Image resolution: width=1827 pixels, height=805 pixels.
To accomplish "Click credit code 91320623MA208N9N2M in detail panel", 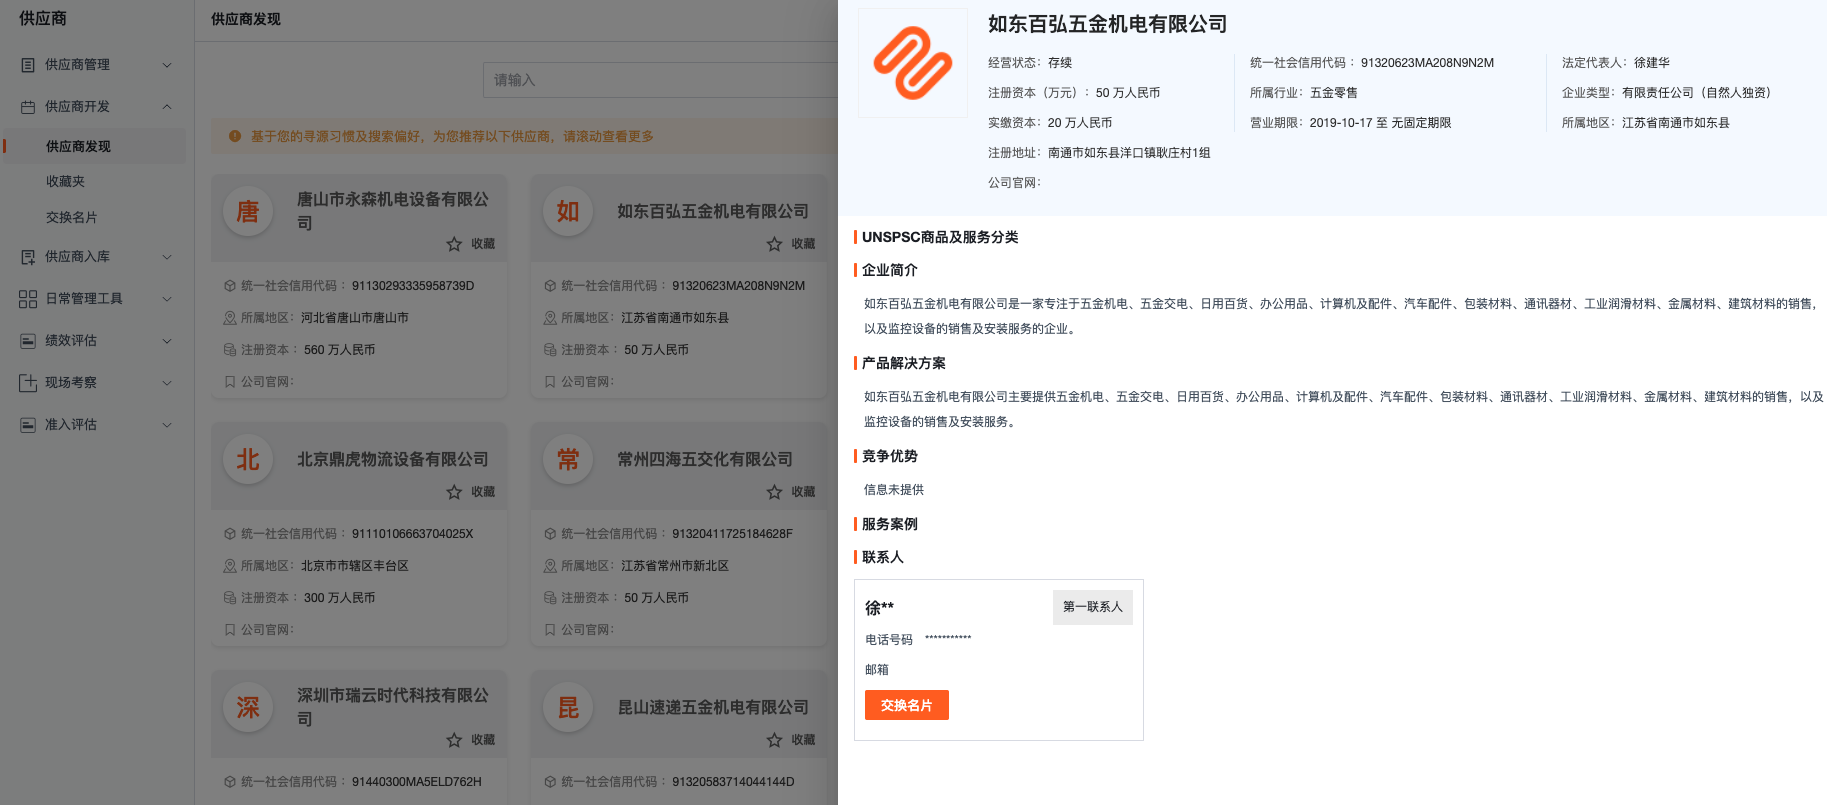I will click(1427, 63).
